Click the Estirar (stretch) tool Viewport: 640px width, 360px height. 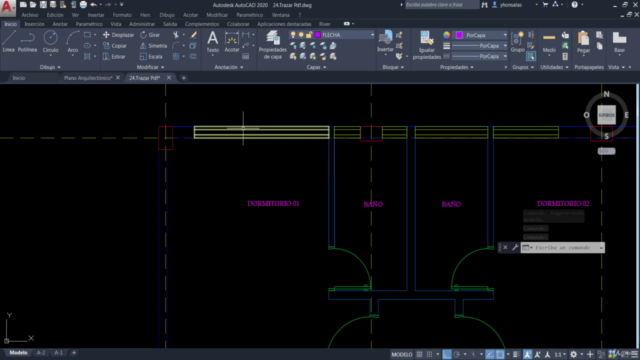[114, 57]
